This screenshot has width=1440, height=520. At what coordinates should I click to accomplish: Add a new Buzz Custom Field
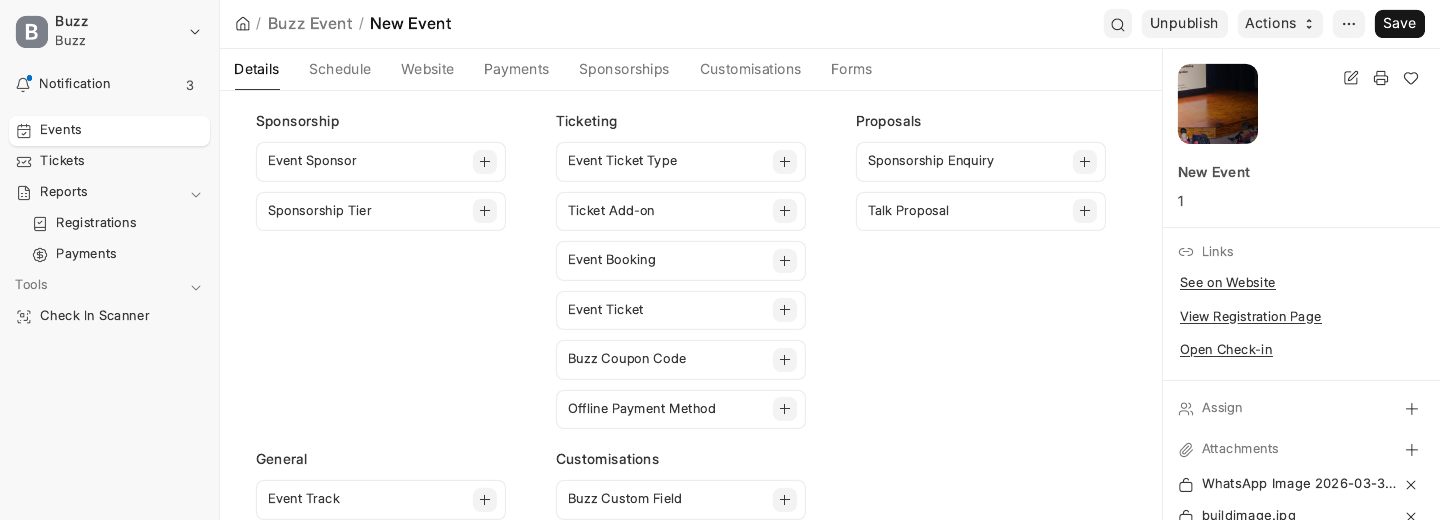point(785,500)
